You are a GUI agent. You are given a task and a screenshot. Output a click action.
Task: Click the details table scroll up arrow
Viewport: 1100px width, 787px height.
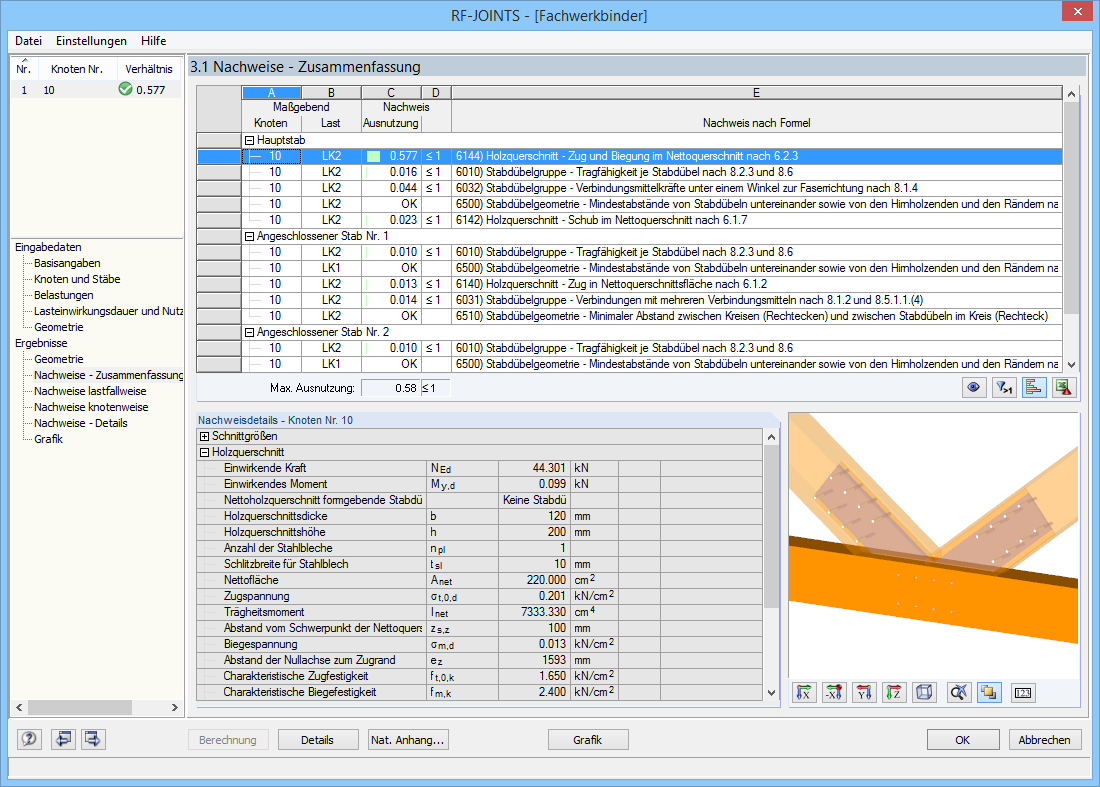click(771, 437)
